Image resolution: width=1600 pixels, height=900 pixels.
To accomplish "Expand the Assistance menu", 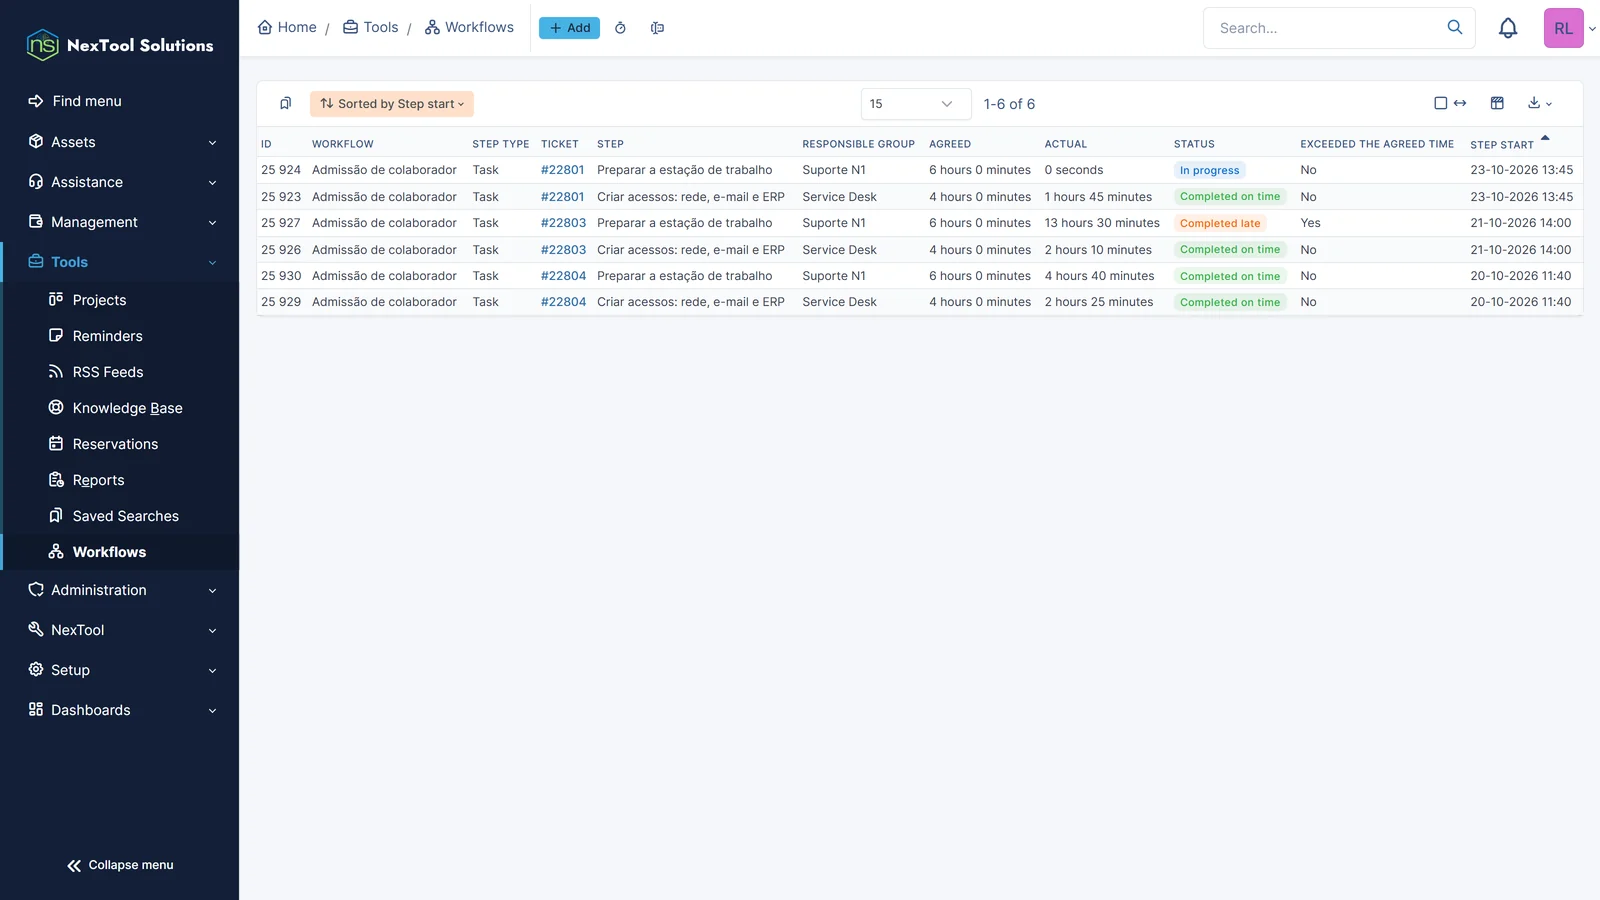I will 120,182.
